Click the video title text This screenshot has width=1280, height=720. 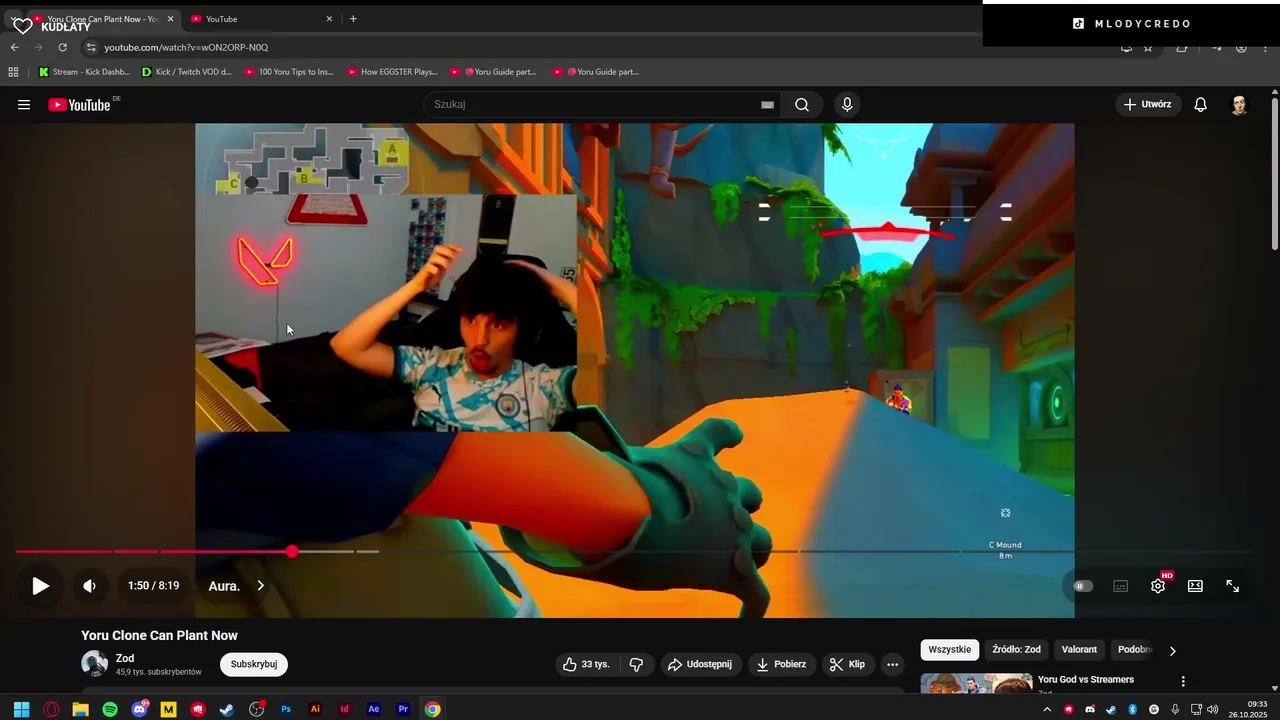coord(159,635)
